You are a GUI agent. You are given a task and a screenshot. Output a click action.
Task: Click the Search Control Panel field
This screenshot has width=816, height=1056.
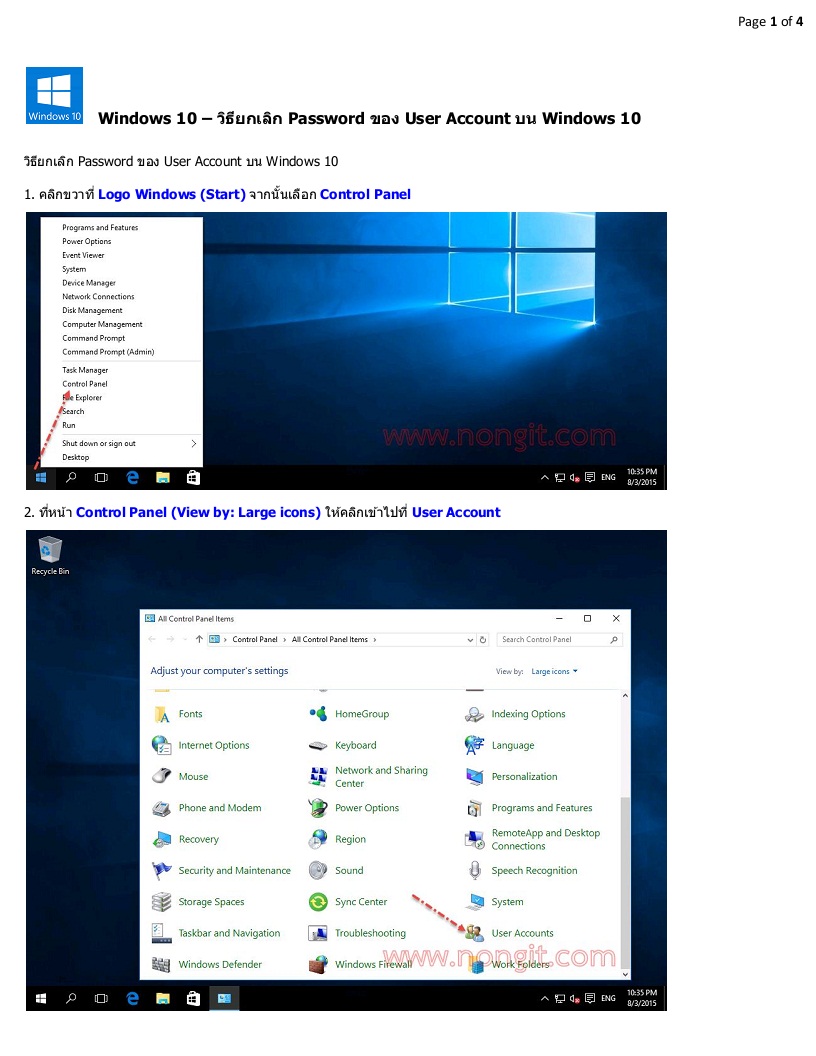(559, 640)
